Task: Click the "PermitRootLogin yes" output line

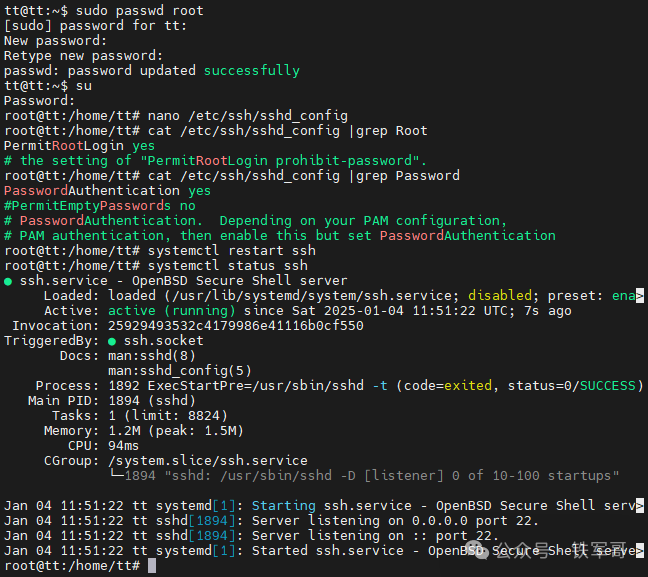Action: click(79, 145)
